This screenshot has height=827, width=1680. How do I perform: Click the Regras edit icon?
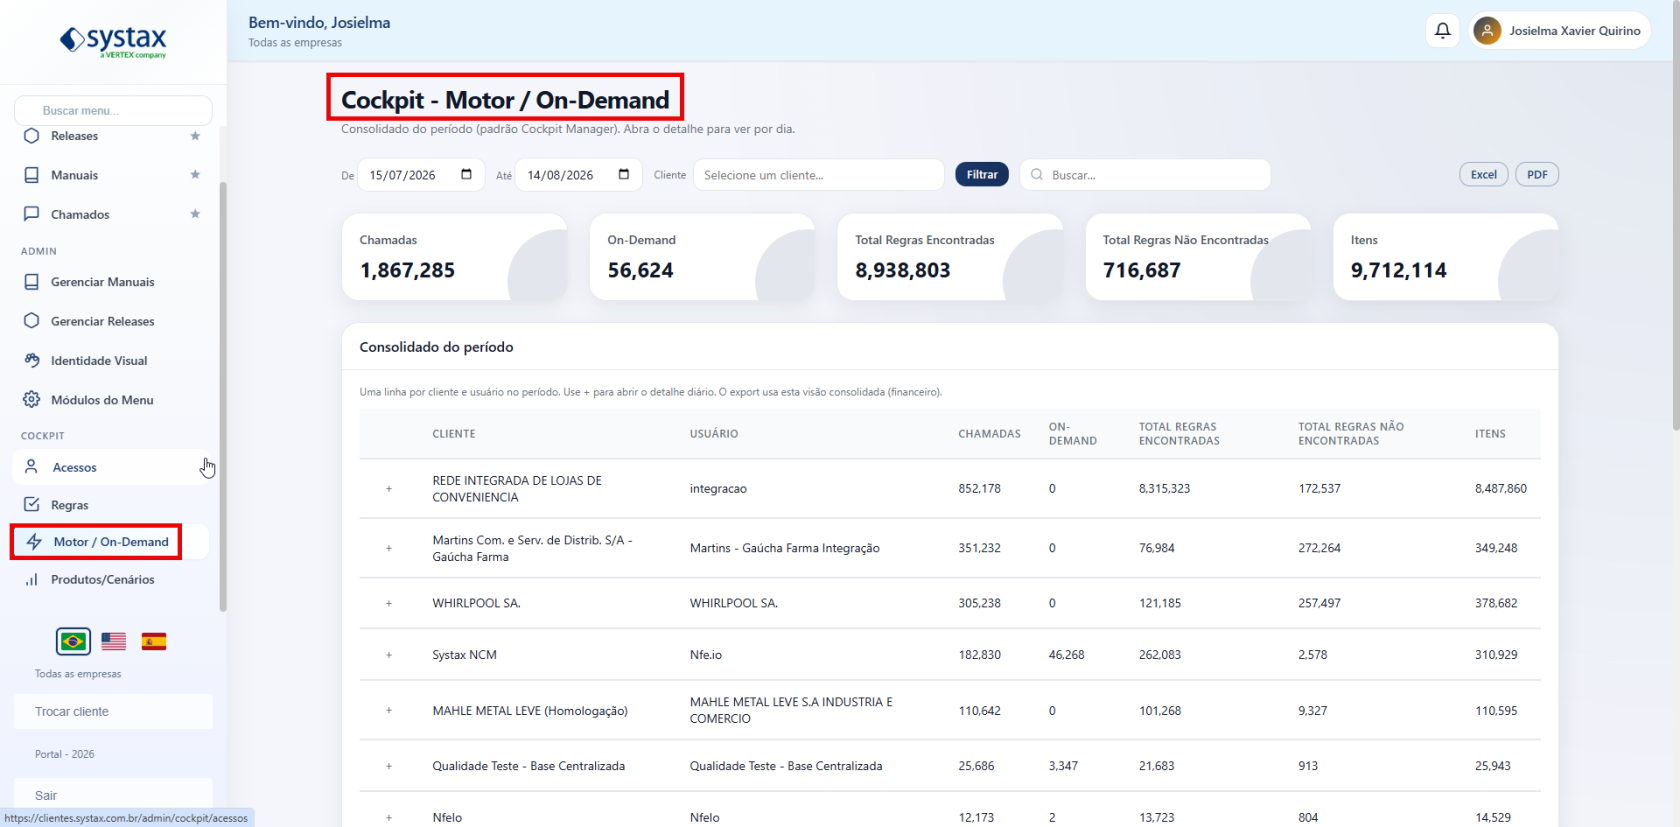point(32,504)
